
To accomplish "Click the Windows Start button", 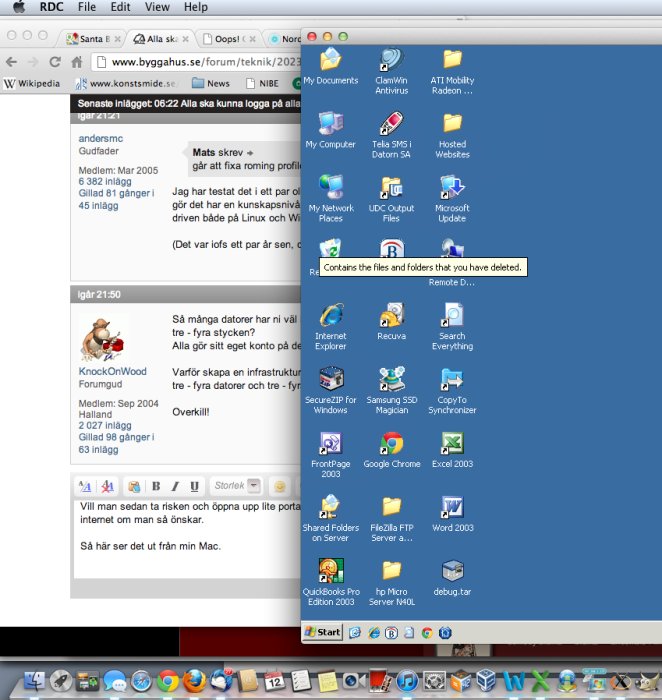I will [323, 632].
